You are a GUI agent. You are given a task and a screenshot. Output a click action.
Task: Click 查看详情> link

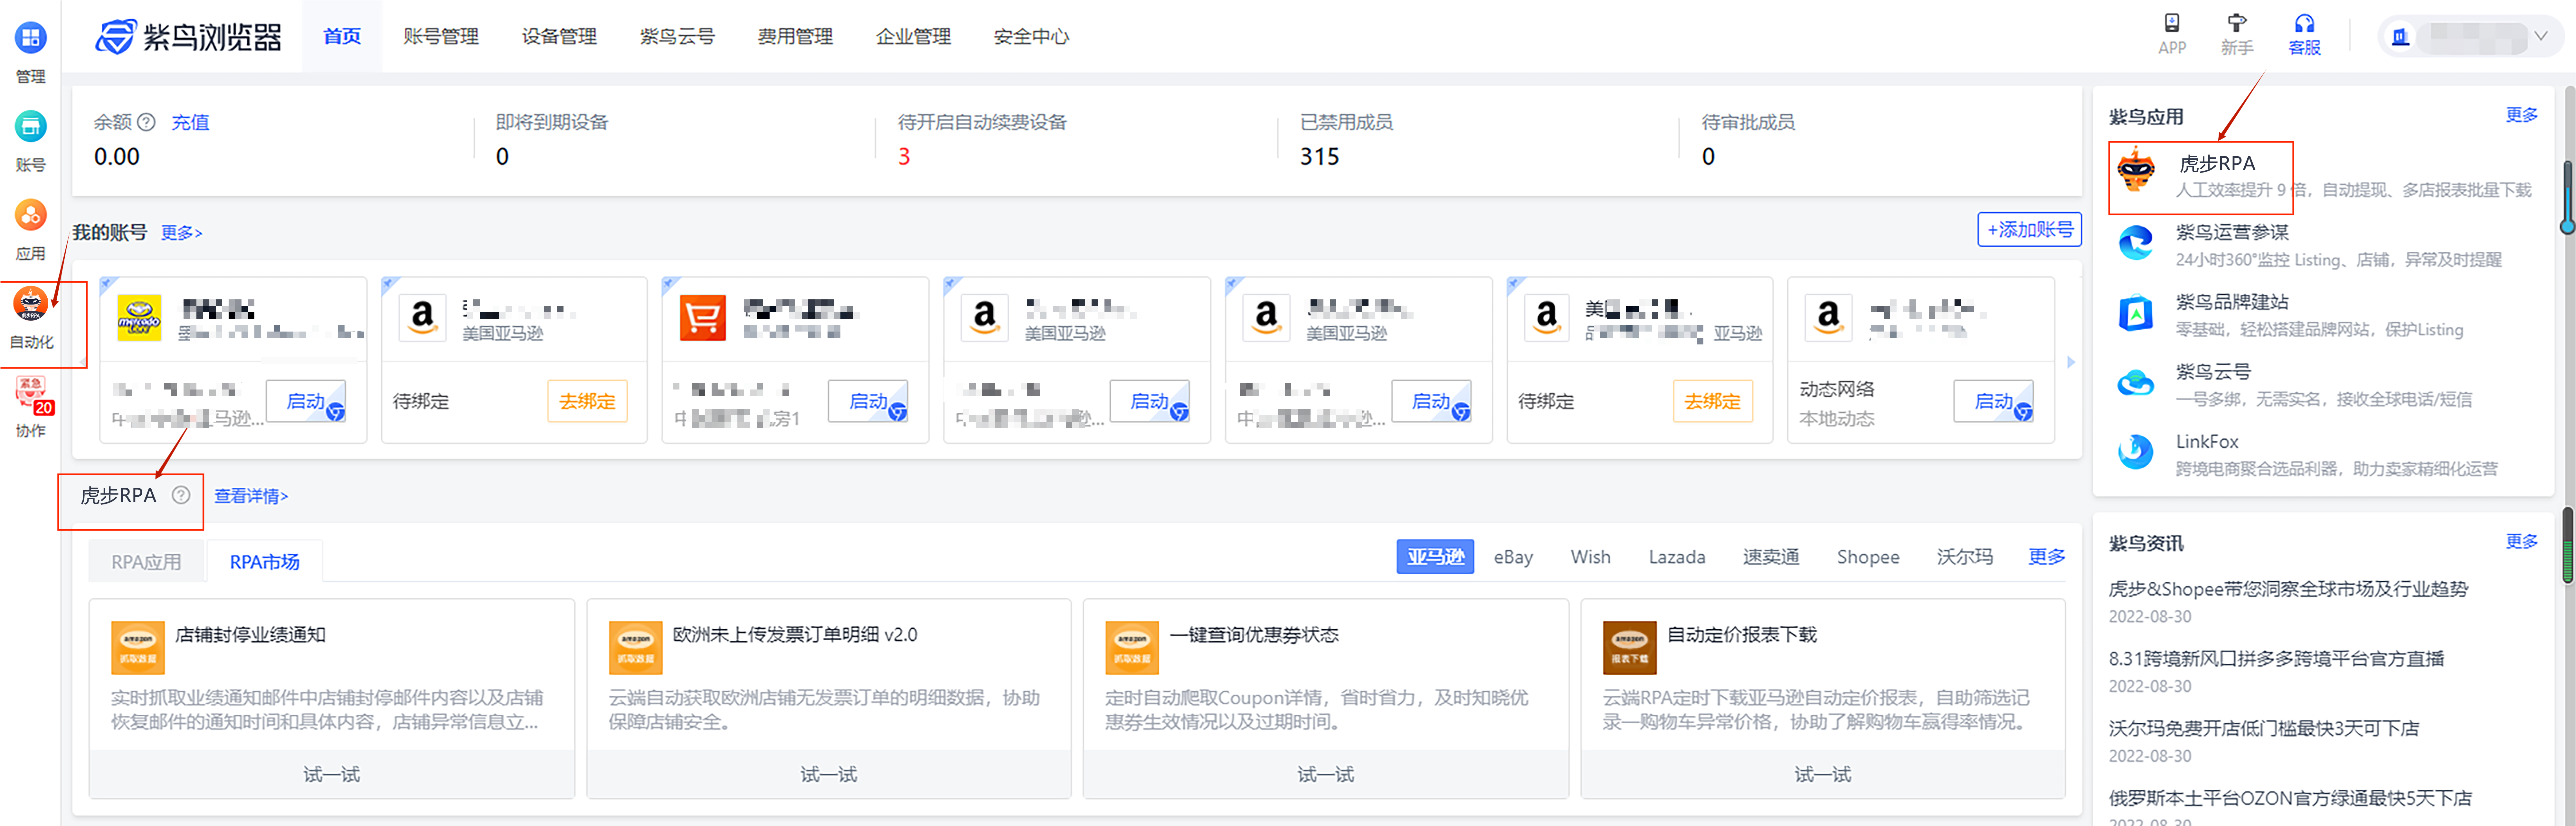click(x=251, y=496)
